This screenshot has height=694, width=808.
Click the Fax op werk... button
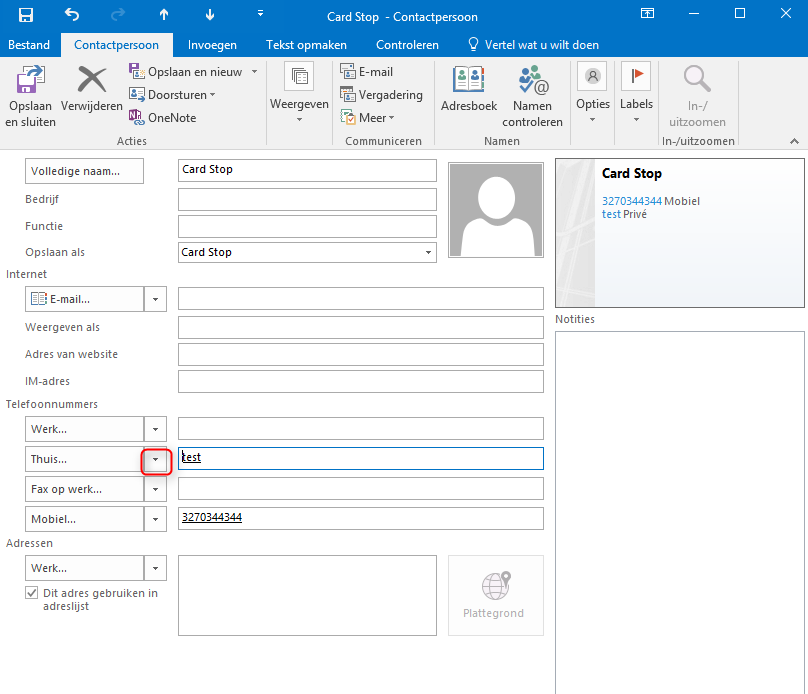tap(85, 489)
